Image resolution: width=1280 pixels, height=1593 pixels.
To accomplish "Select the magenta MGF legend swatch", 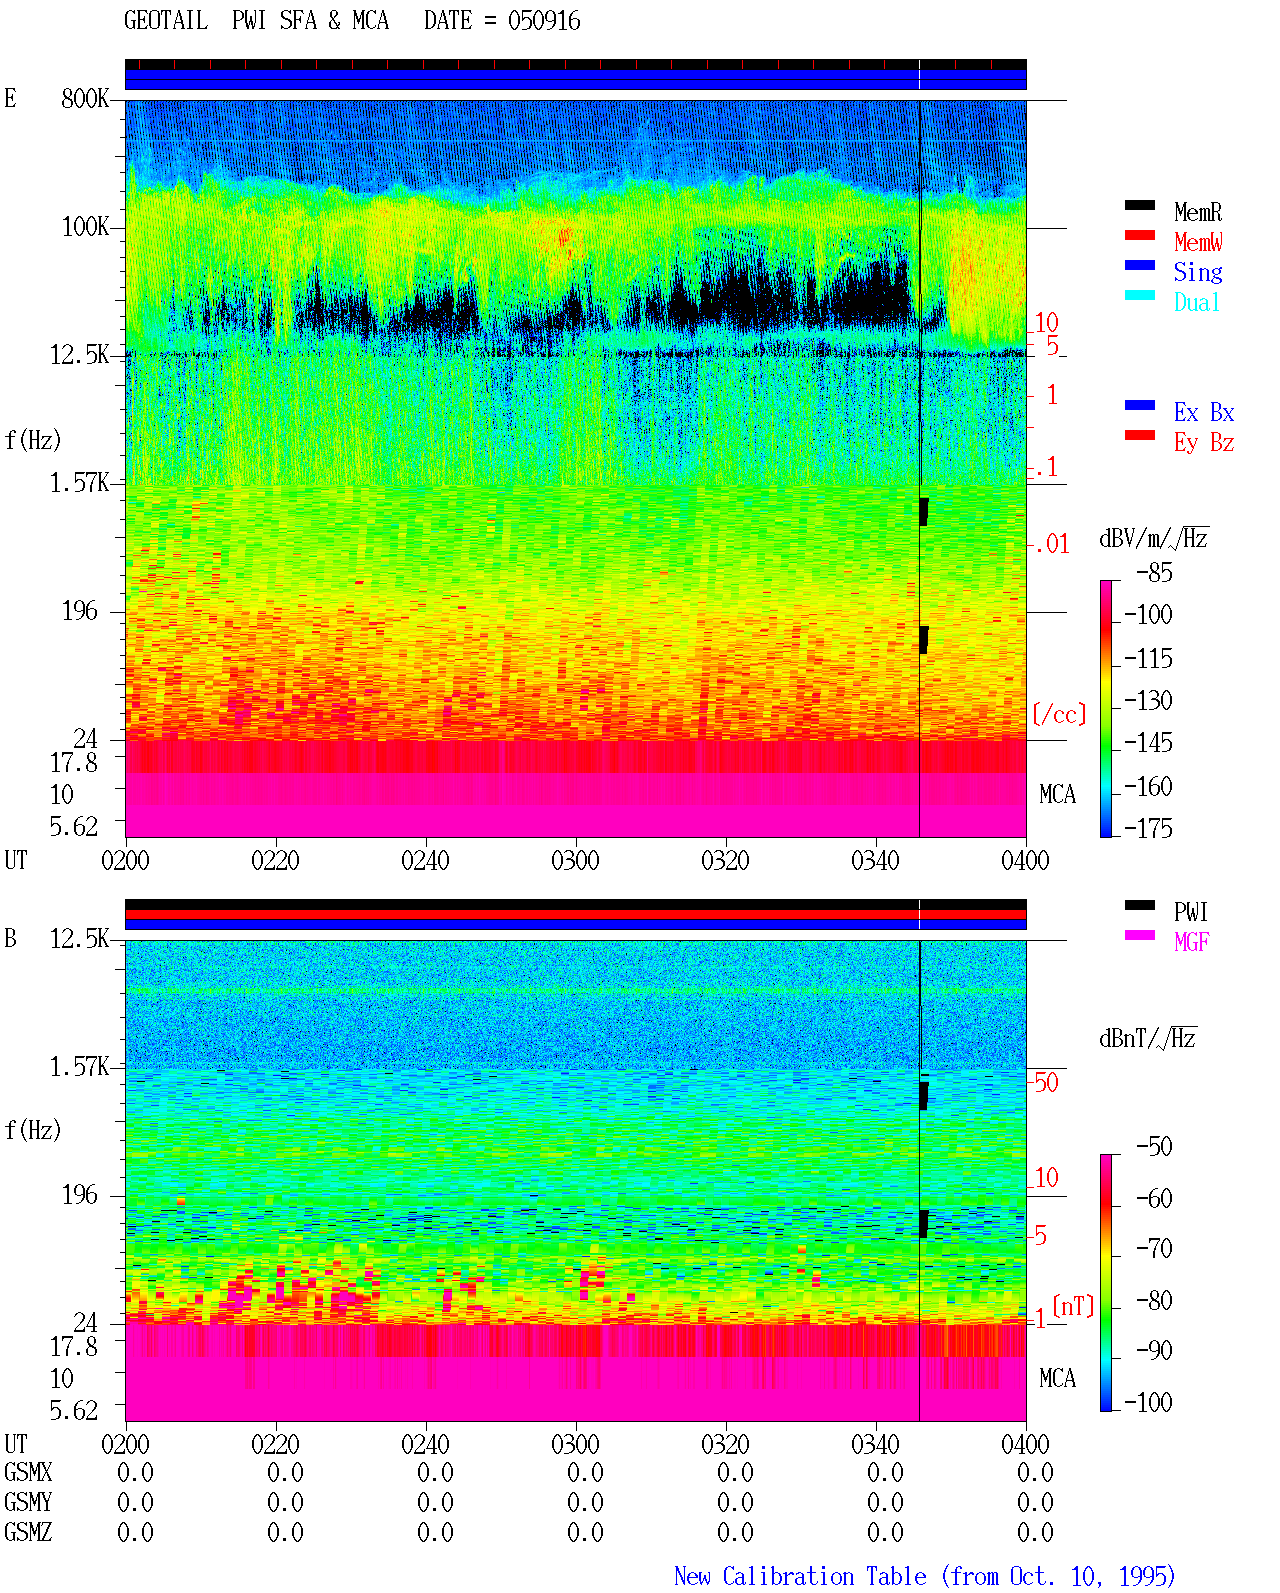I will click(1140, 936).
